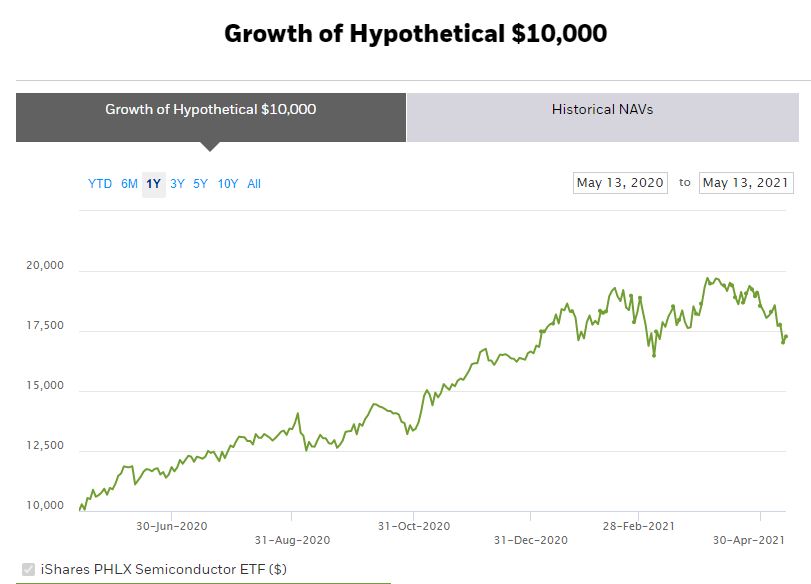Click the May 13, 2021 end date field
The height and width of the screenshot is (584, 811).
745,183
